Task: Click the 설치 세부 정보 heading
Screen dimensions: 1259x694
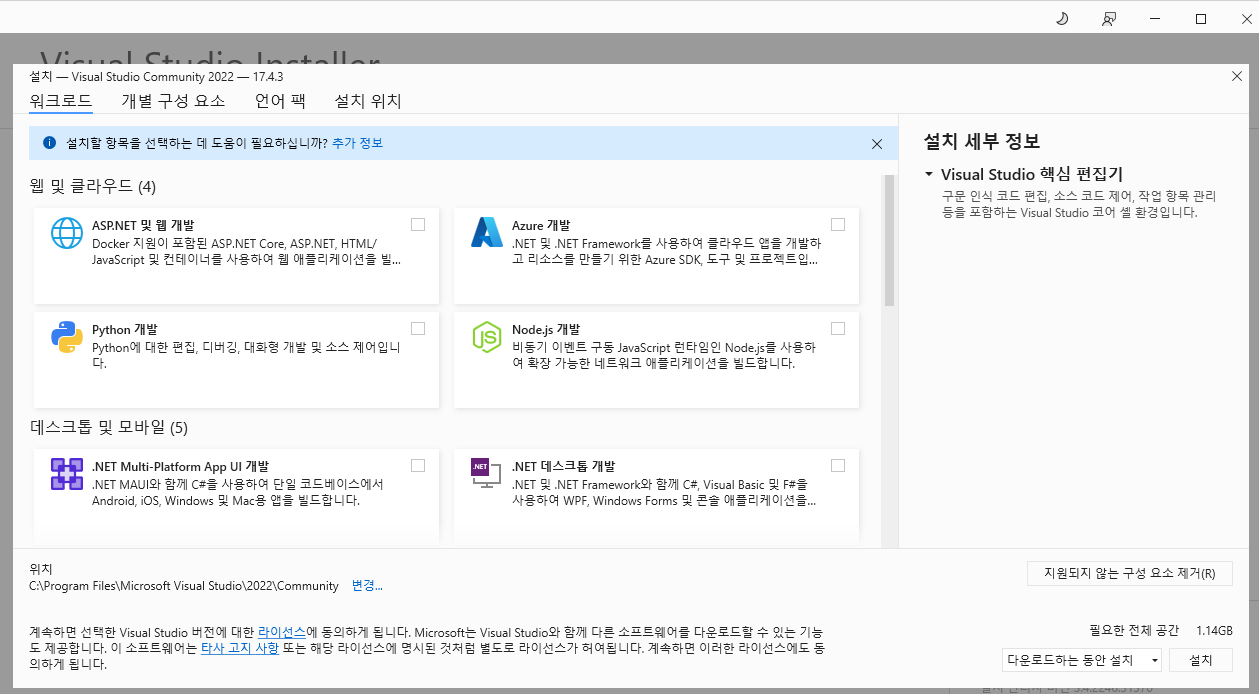Action: click(x=982, y=141)
